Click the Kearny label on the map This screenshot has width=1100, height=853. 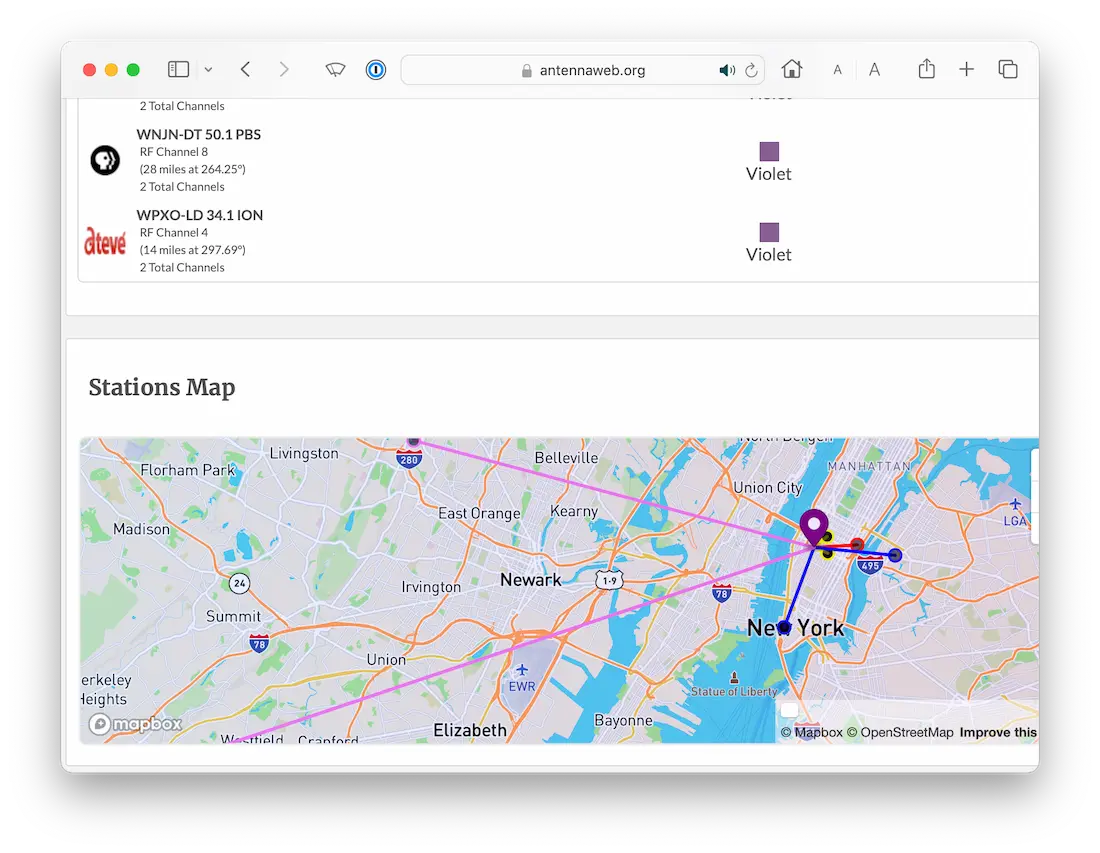[x=575, y=511]
